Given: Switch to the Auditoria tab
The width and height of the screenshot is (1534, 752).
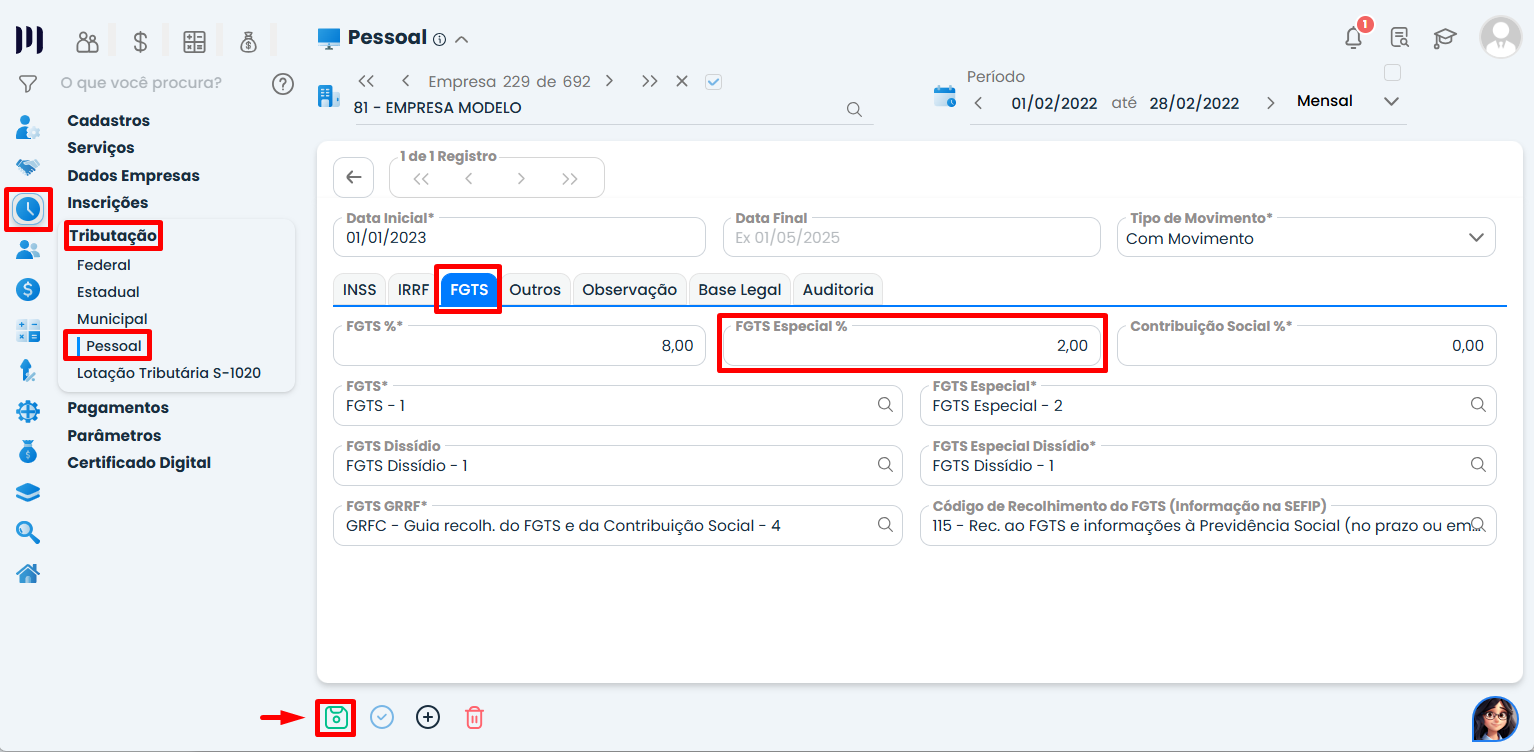Looking at the screenshot, I should [x=838, y=289].
